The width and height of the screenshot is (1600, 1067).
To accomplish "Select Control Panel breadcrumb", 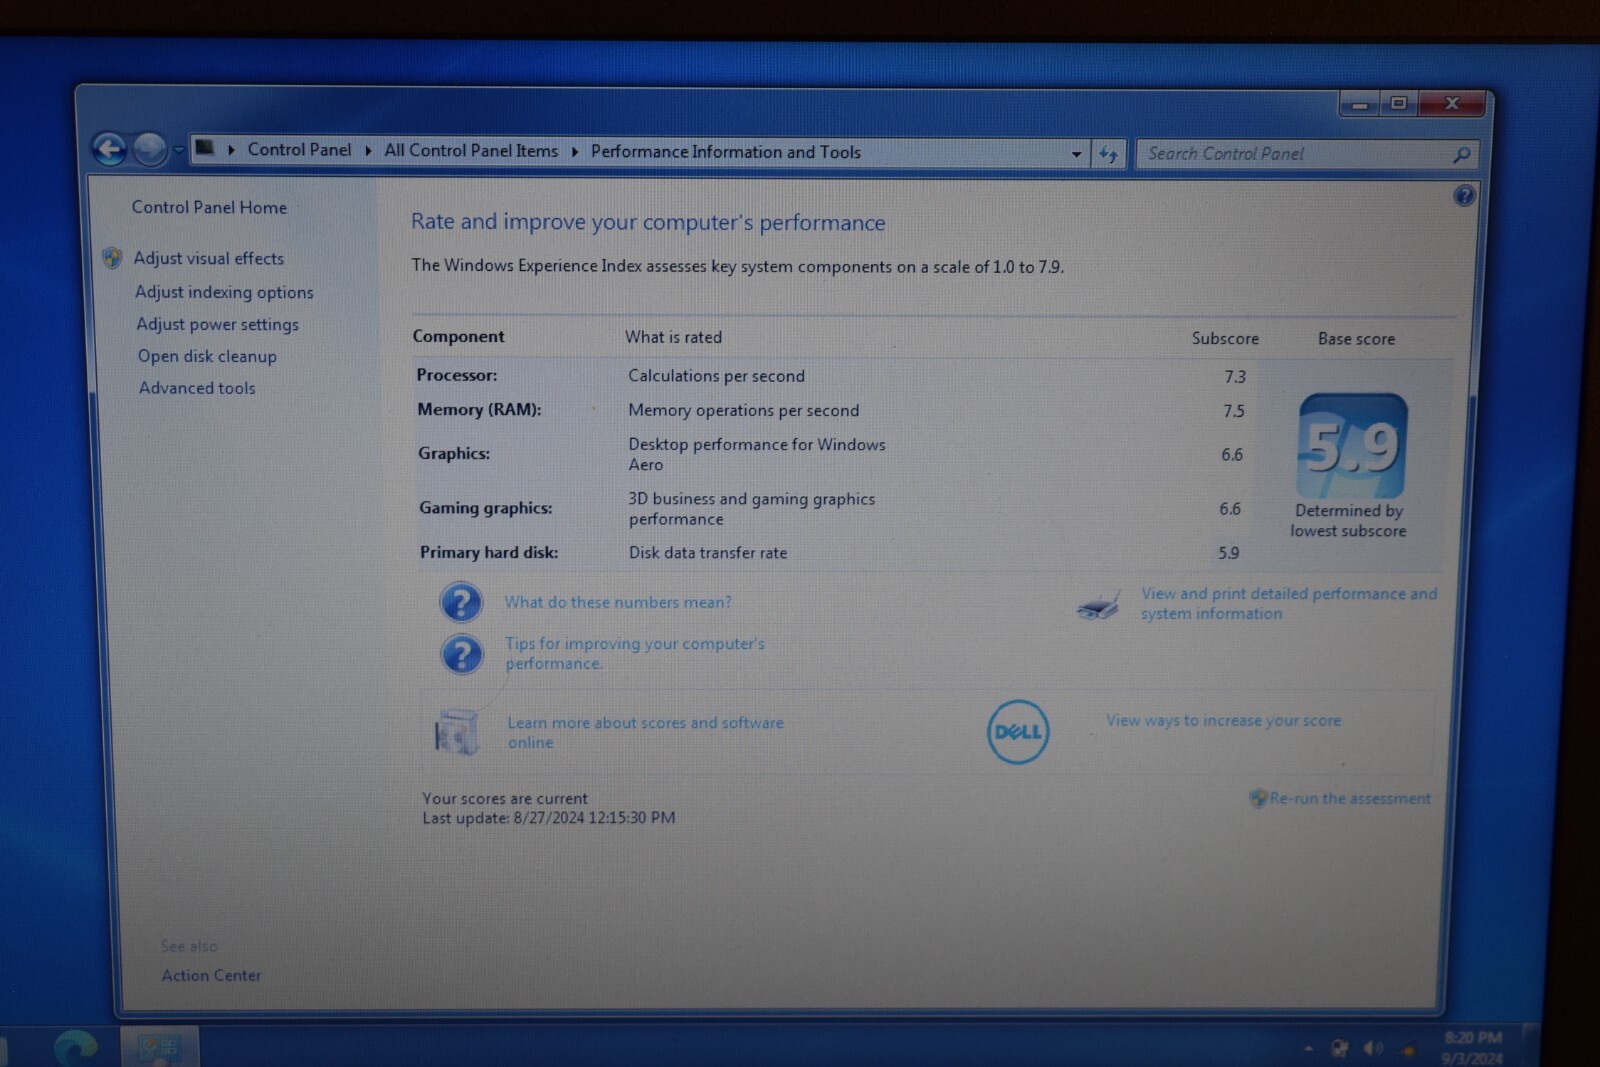I will (299, 149).
